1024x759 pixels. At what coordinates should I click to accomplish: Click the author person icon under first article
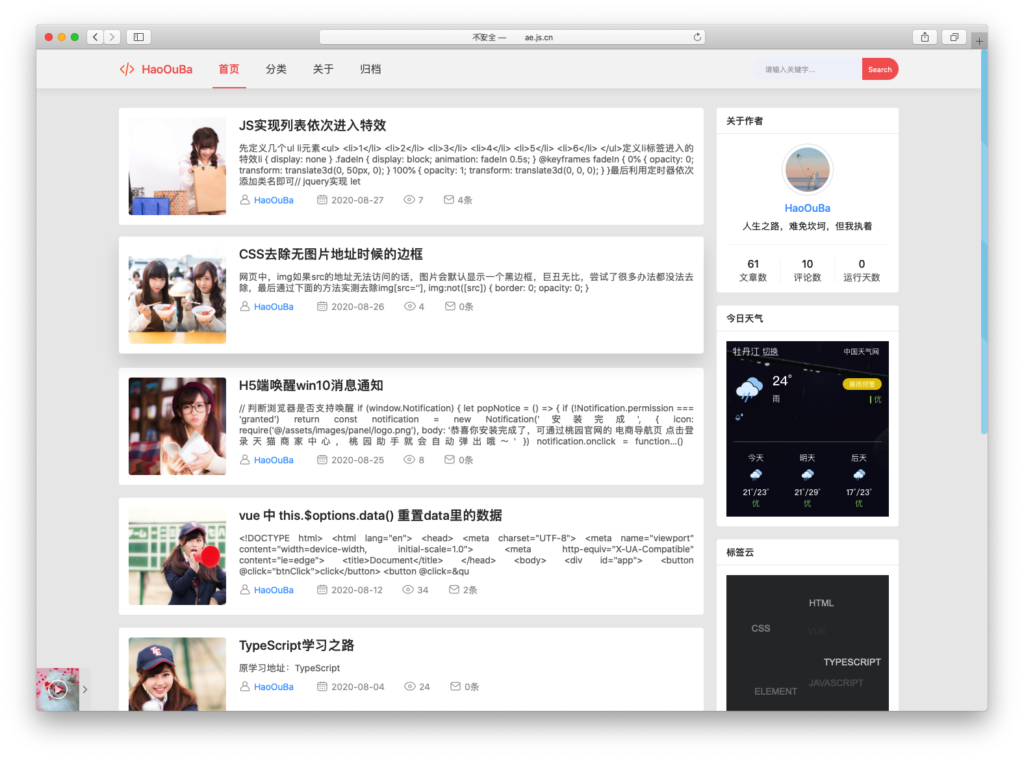point(243,199)
